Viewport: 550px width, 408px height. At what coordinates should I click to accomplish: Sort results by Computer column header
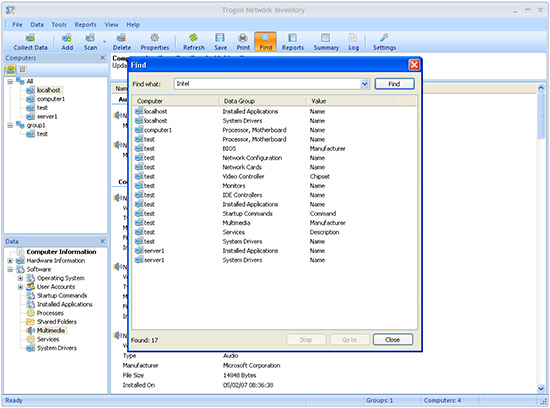point(176,101)
